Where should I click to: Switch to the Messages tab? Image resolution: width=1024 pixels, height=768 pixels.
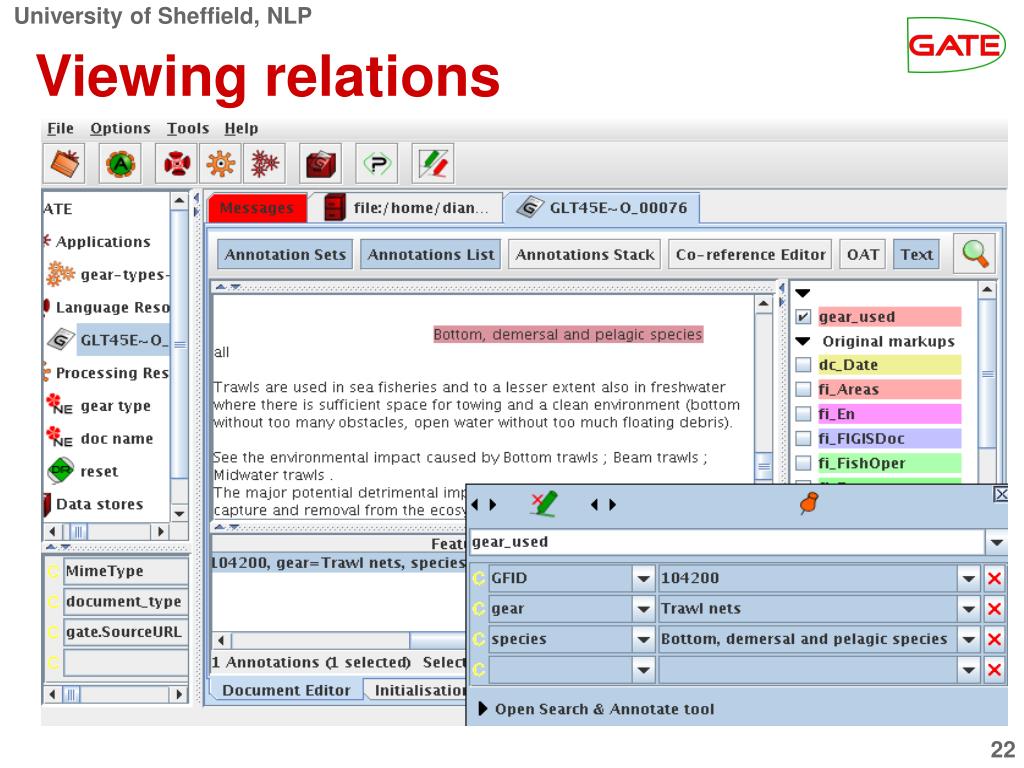pyautogui.click(x=257, y=208)
